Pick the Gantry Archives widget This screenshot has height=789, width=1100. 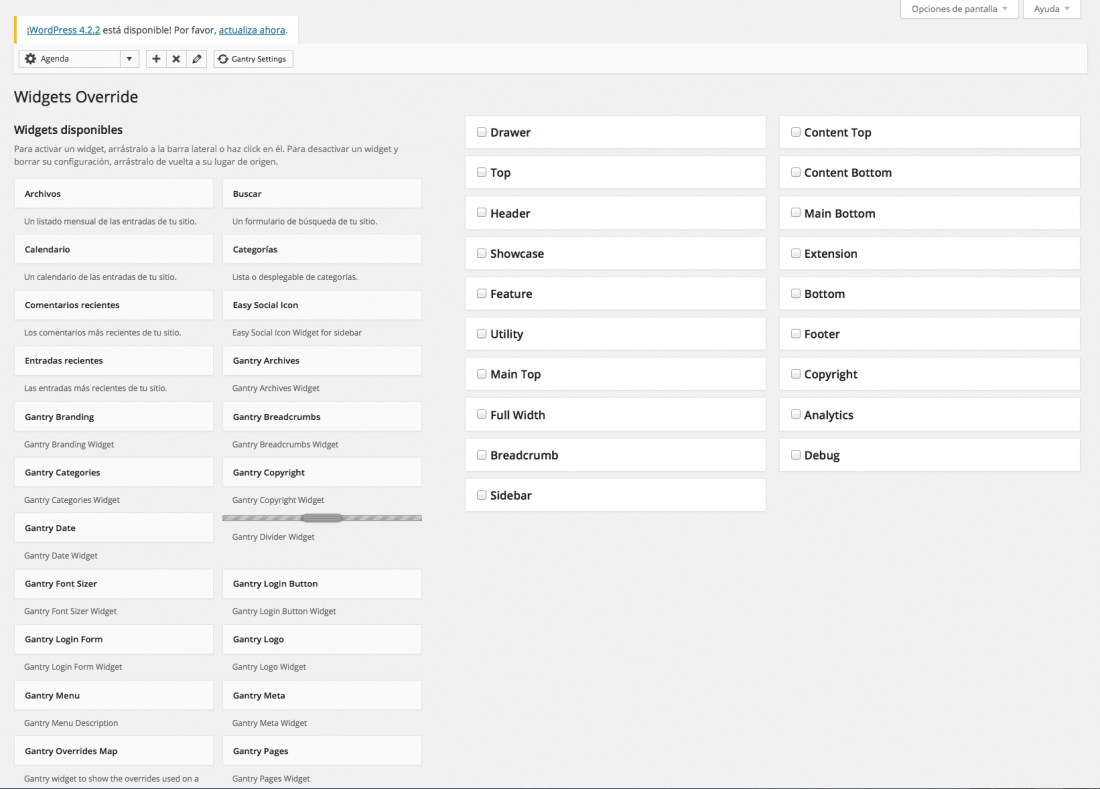[322, 360]
